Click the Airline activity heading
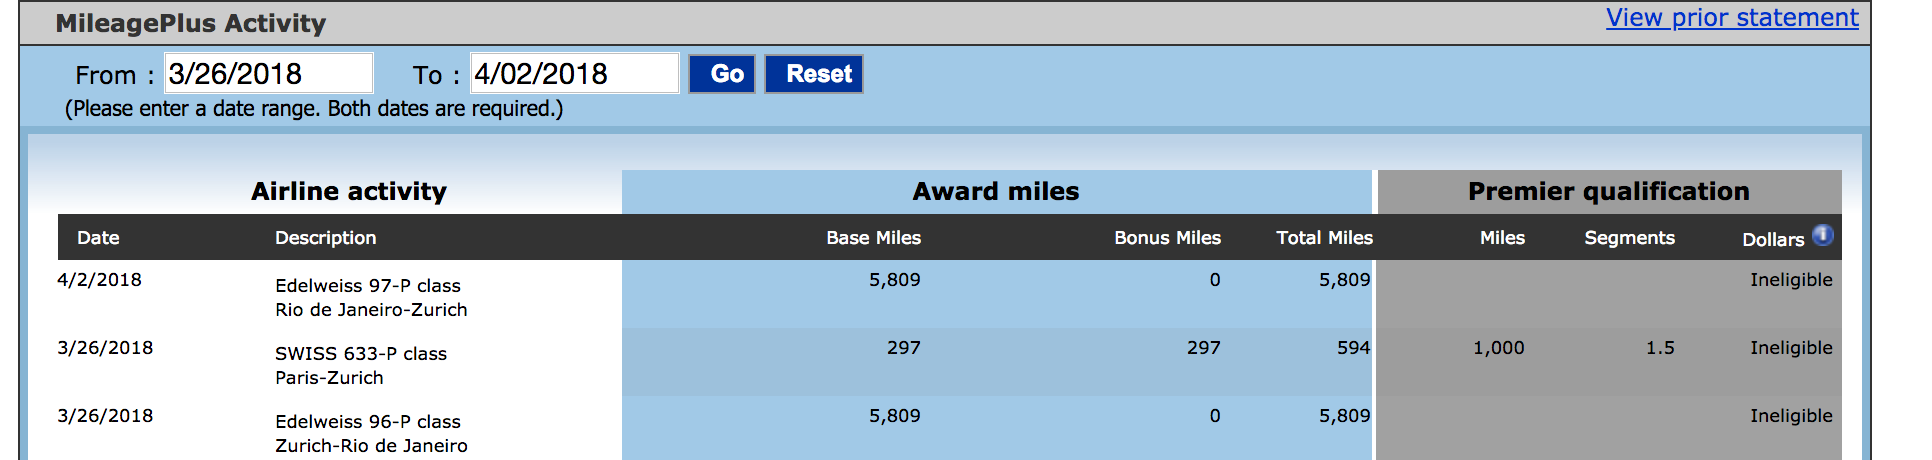Screen dimensions: 1932x460 349,192
